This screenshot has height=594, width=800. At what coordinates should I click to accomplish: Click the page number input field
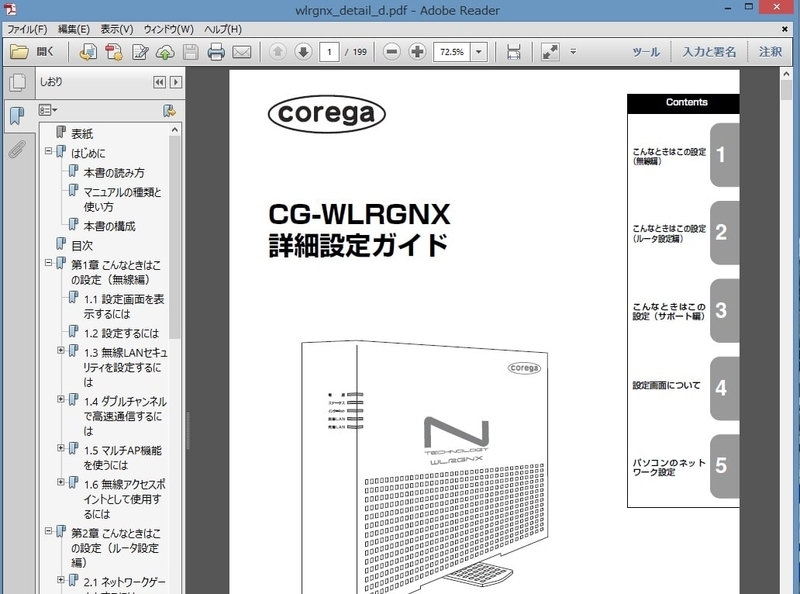[x=329, y=52]
